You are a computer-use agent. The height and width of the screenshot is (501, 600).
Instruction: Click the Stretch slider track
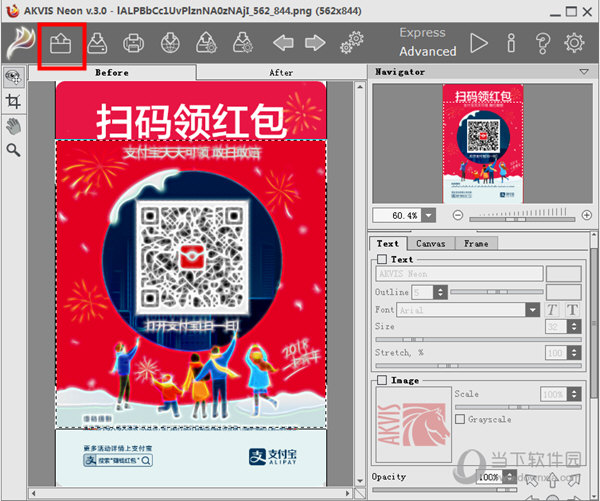[x=478, y=366]
